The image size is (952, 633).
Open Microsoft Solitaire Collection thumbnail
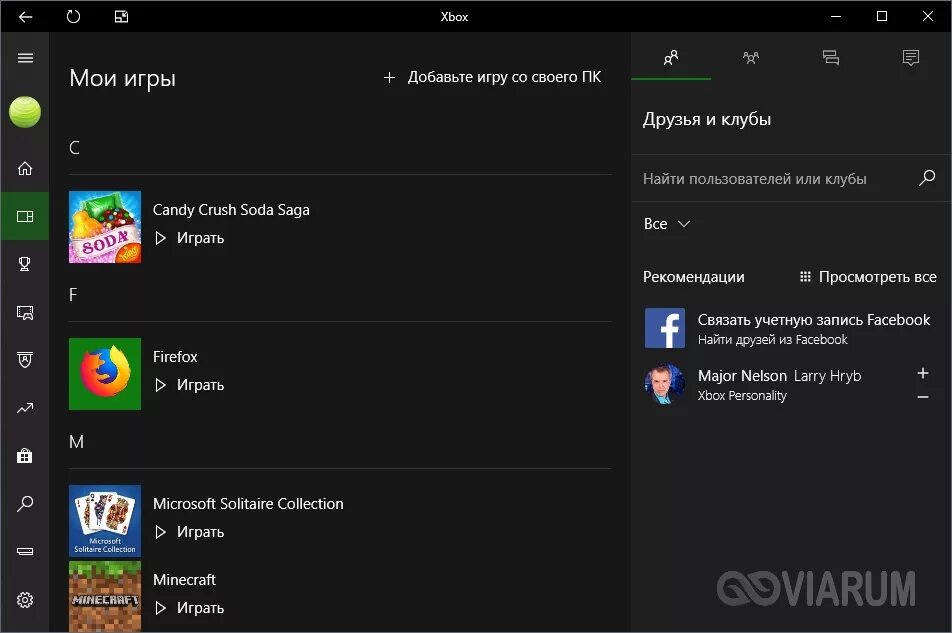105,521
